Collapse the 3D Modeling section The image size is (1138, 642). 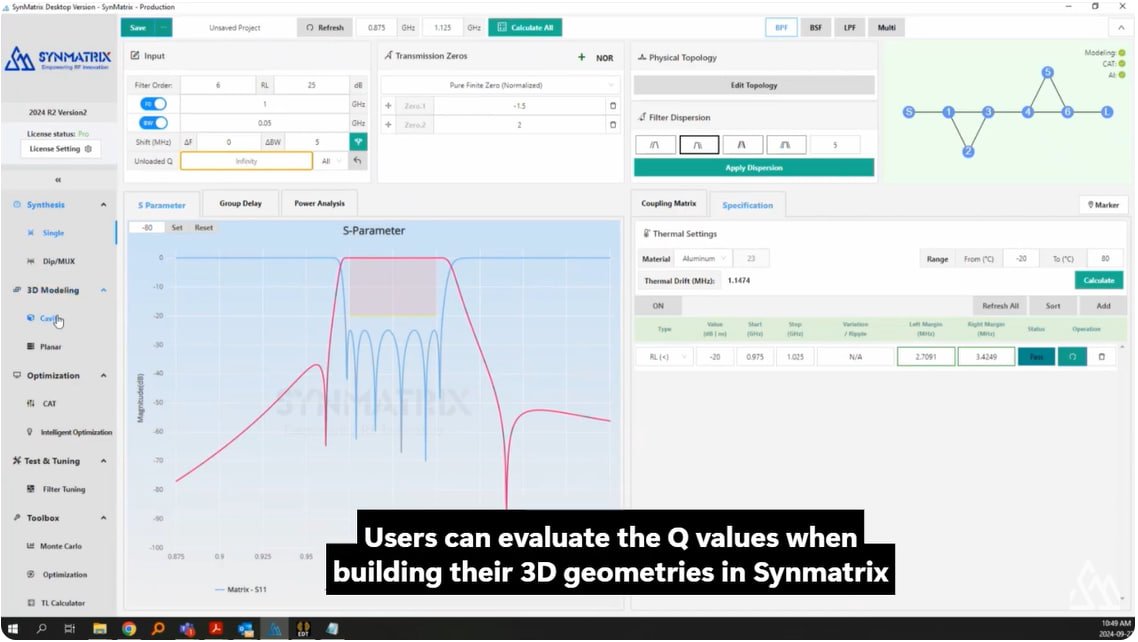click(x=103, y=290)
